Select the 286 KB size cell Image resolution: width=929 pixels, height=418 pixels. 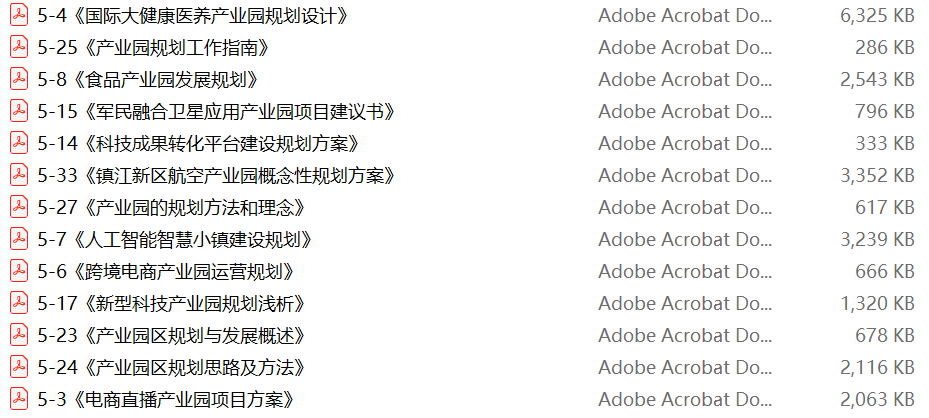(885, 47)
